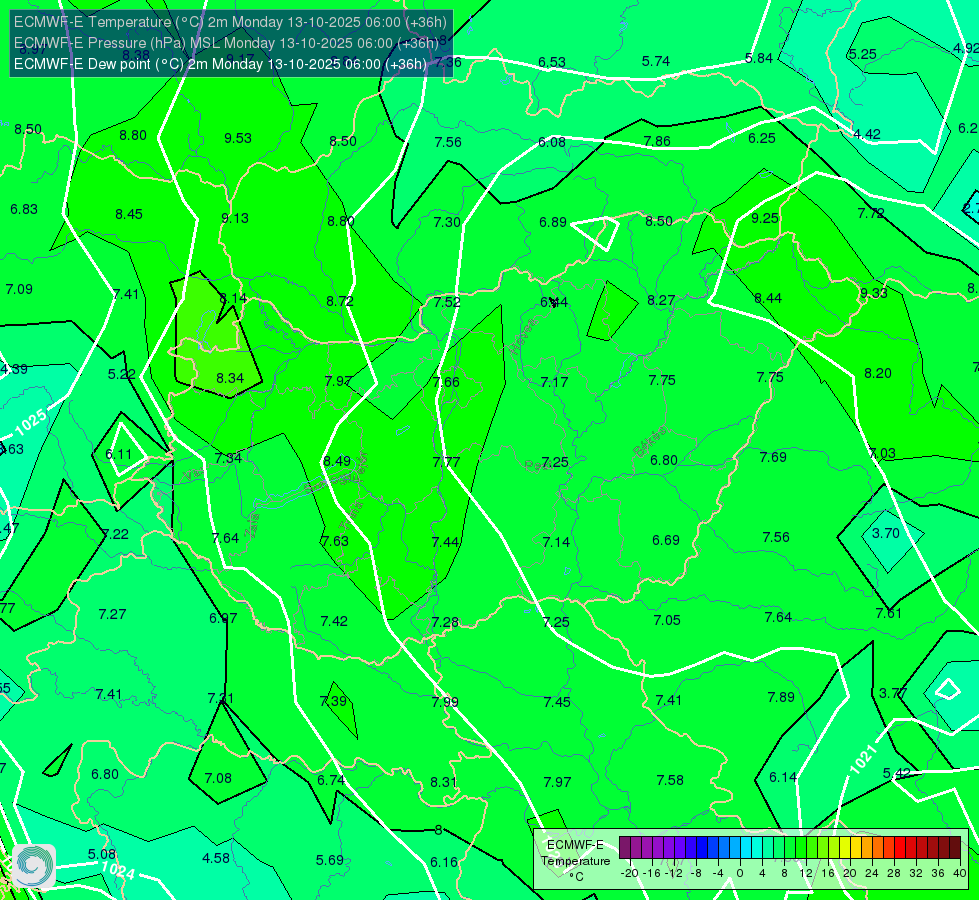Click the 4.58 dew point value
This screenshot has width=979, height=900.
[x=216, y=858]
